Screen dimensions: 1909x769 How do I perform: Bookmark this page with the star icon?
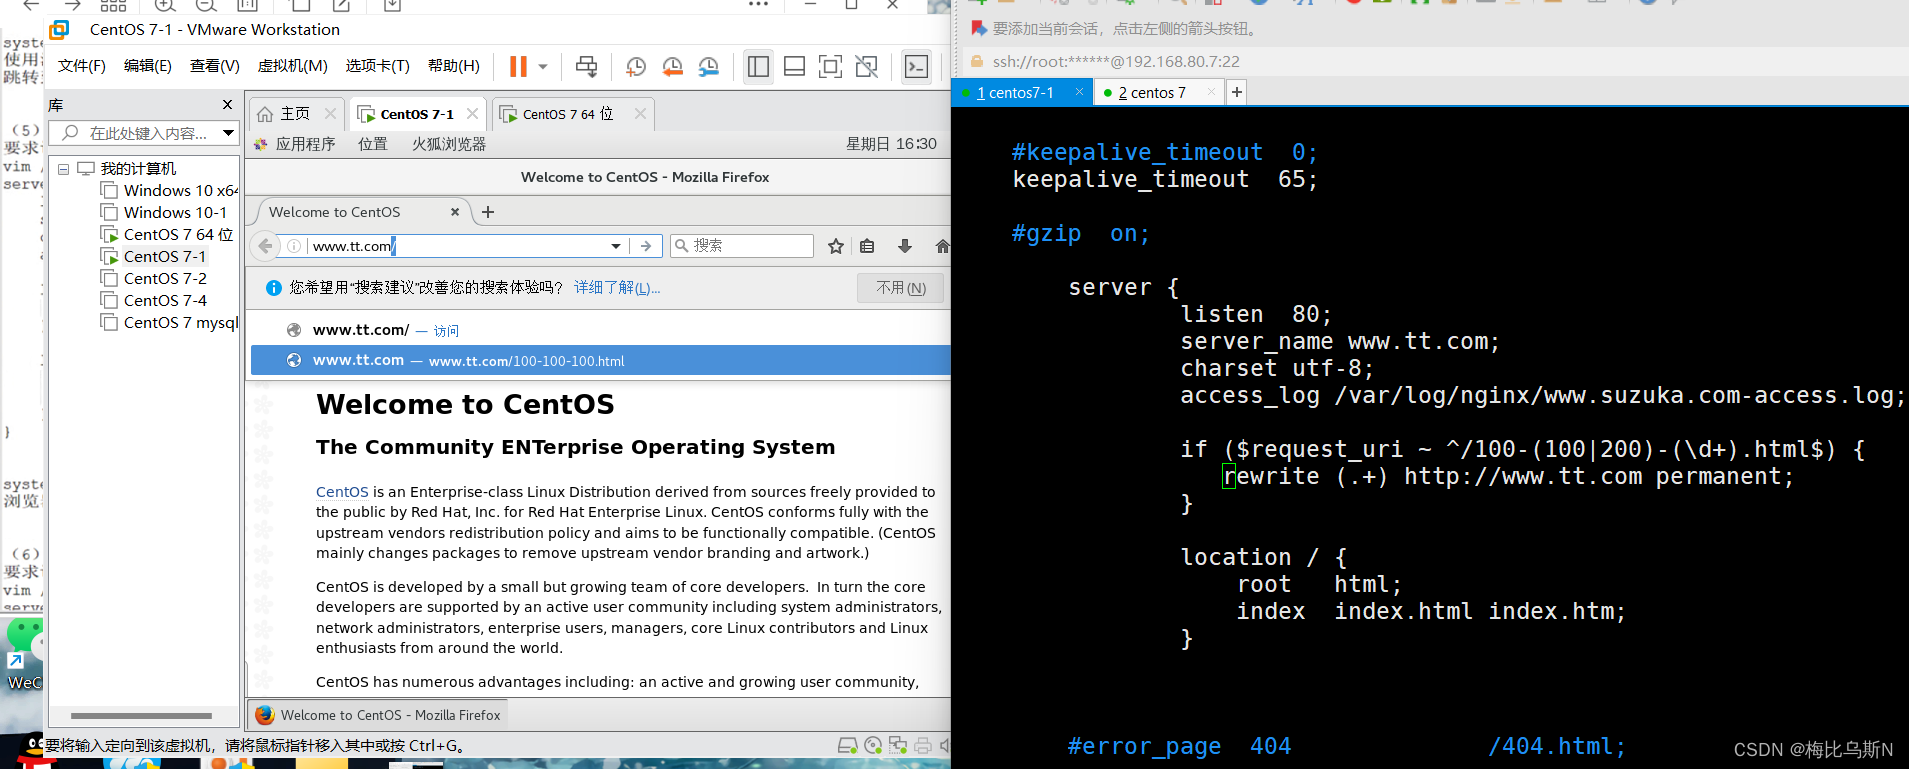tap(836, 246)
